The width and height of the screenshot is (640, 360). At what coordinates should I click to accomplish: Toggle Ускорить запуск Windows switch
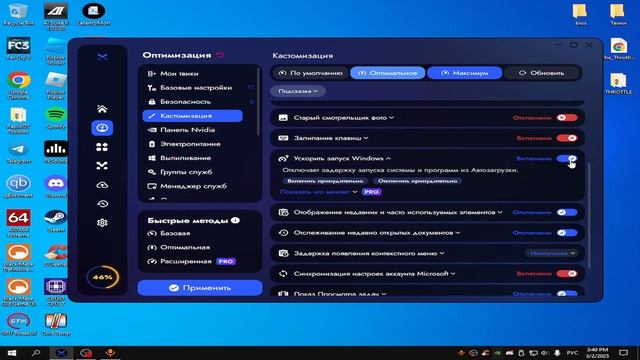(567, 158)
